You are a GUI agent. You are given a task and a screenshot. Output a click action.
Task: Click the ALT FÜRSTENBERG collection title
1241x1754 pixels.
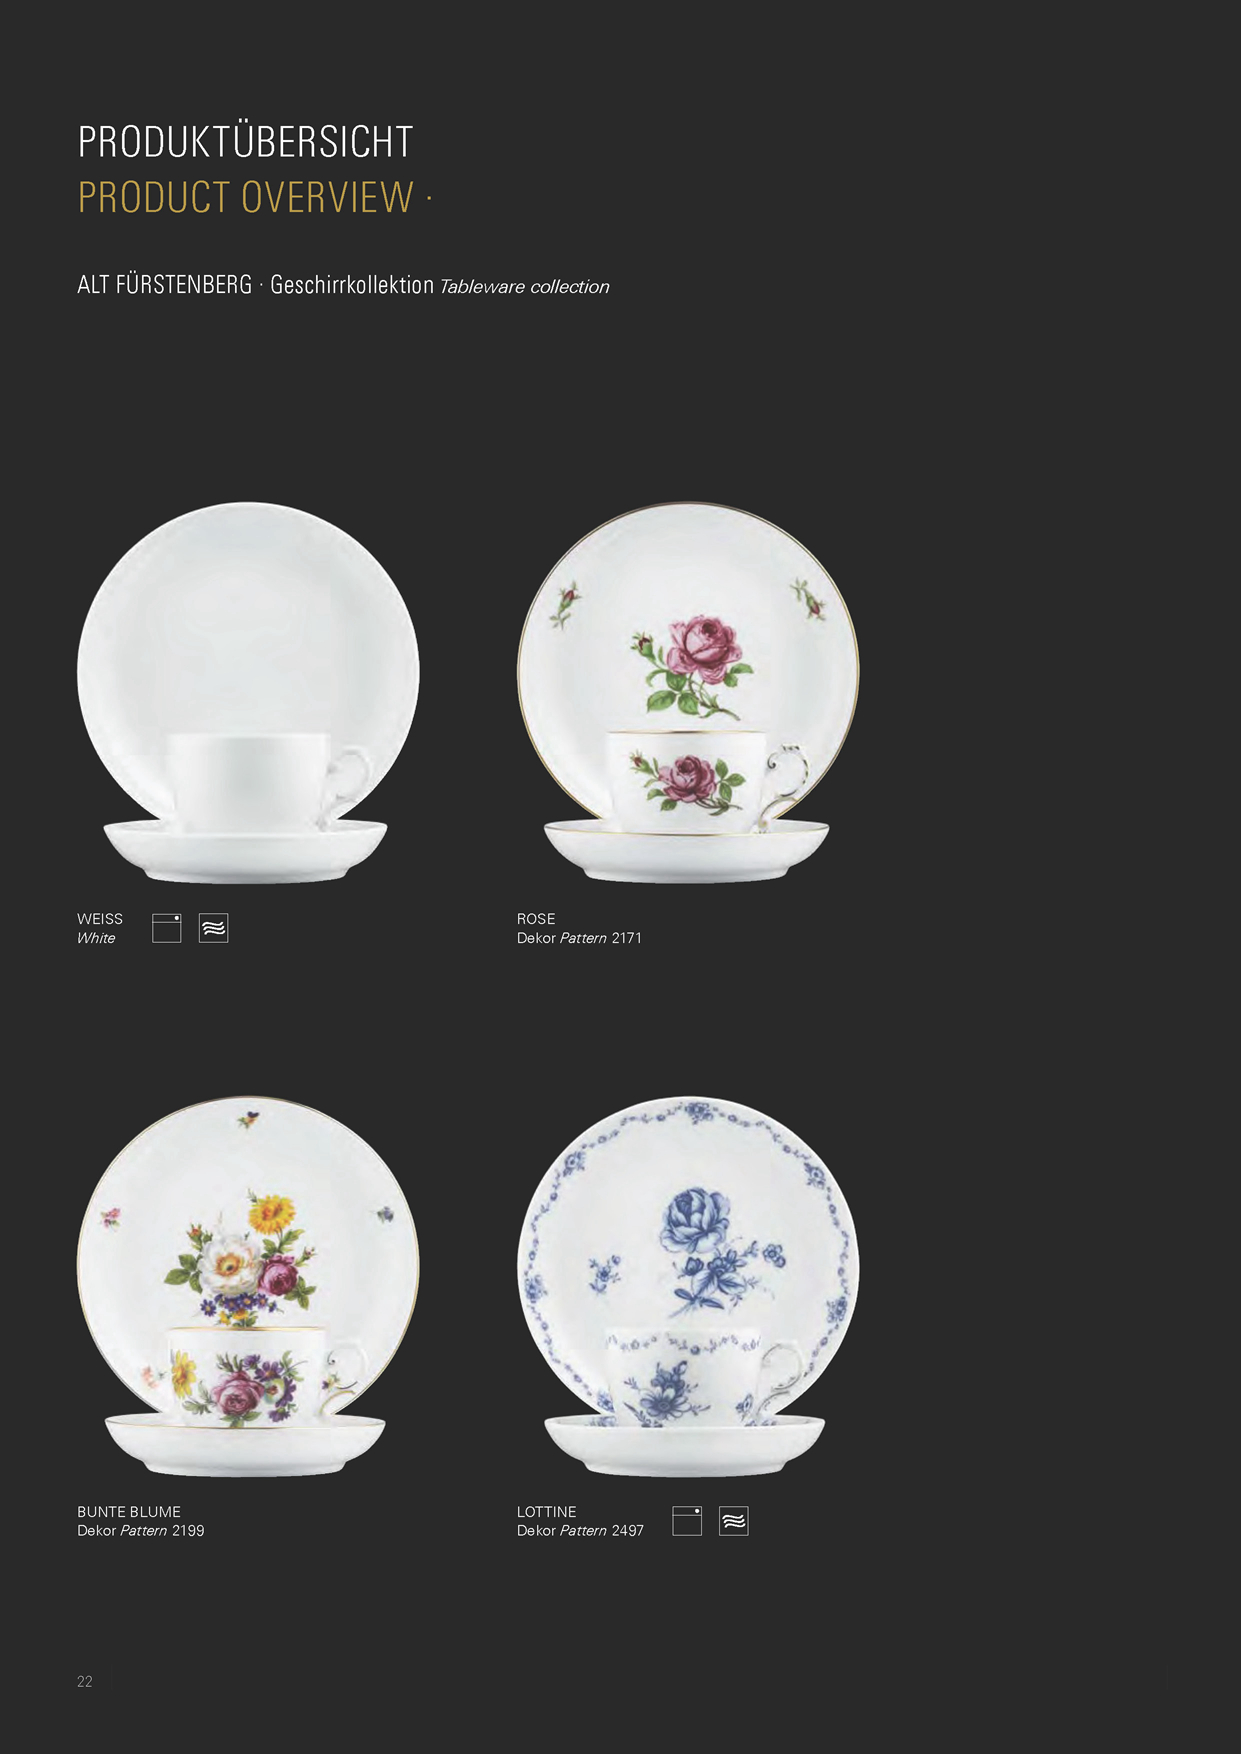(165, 285)
